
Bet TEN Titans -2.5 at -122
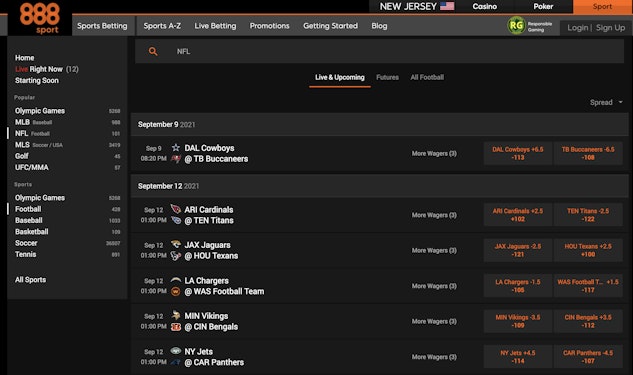588,215
